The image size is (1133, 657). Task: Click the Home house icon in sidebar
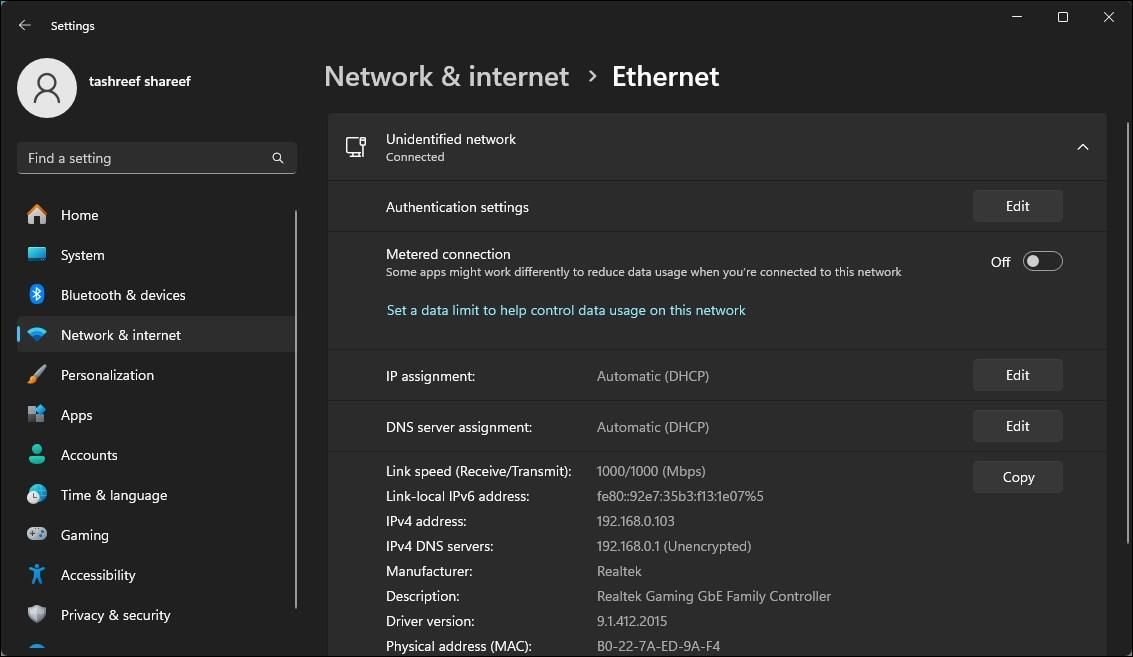(37, 215)
